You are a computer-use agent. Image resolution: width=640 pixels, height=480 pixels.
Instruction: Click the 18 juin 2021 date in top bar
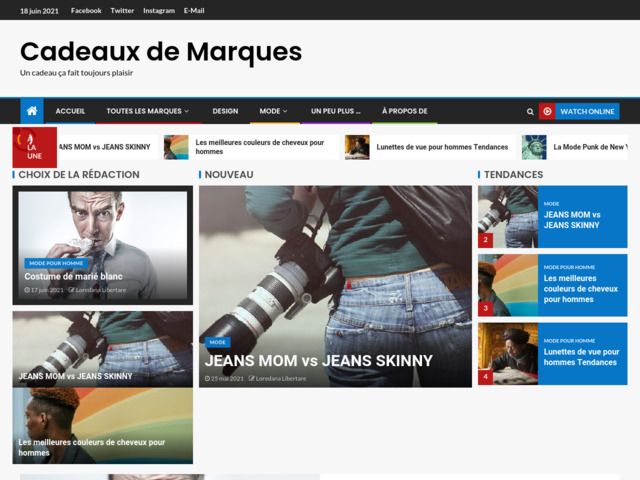click(x=39, y=11)
